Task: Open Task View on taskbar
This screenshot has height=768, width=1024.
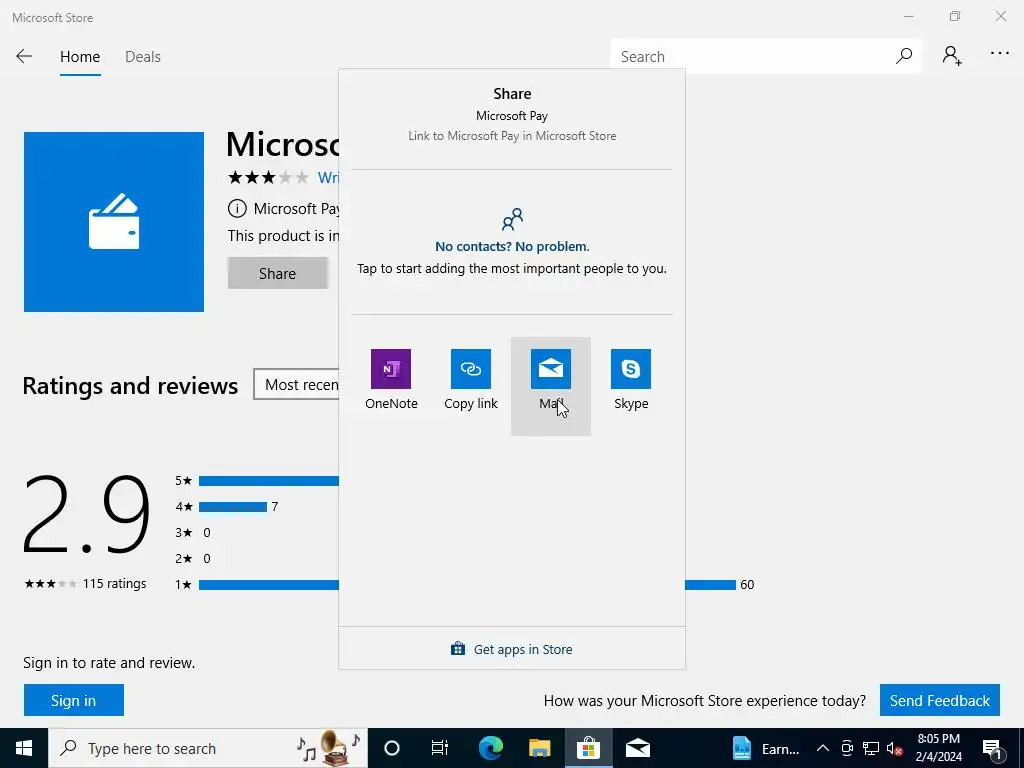Action: [x=440, y=748]
